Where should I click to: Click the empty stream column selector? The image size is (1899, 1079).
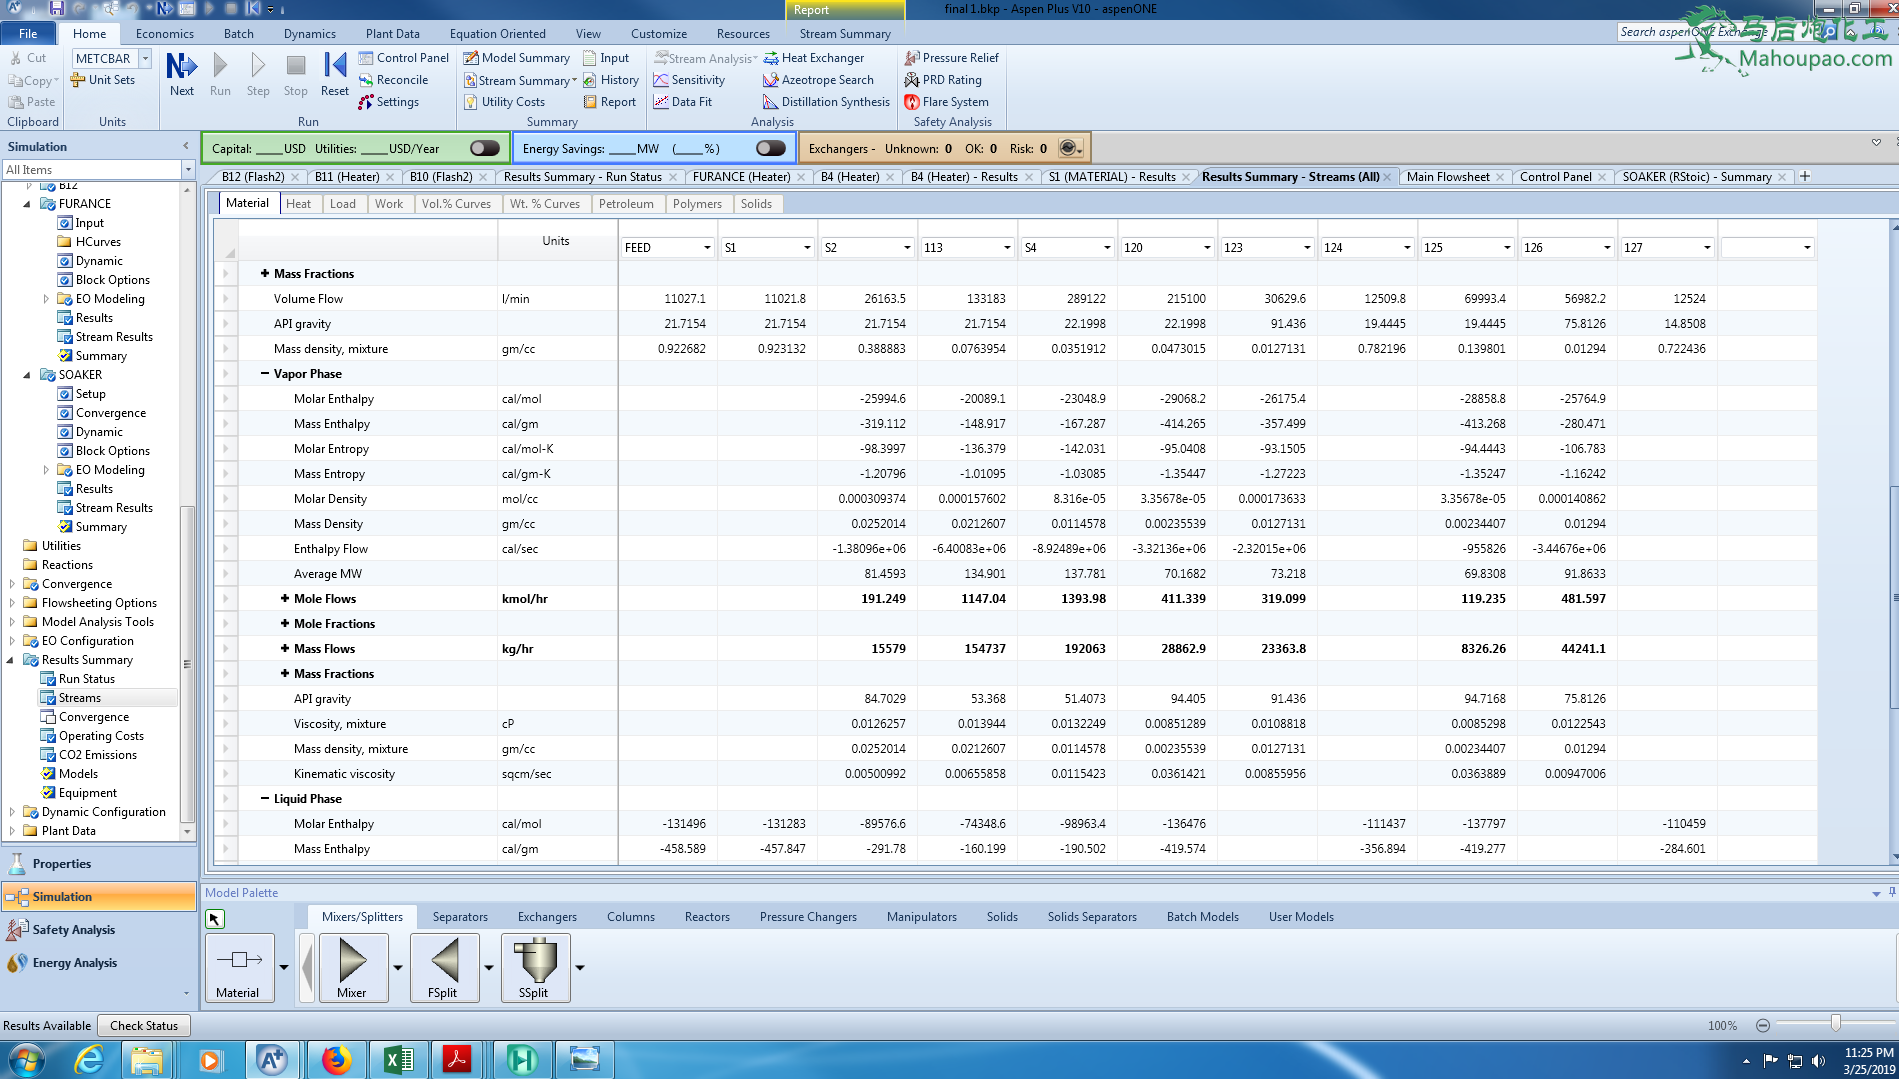coord(1768,248)
